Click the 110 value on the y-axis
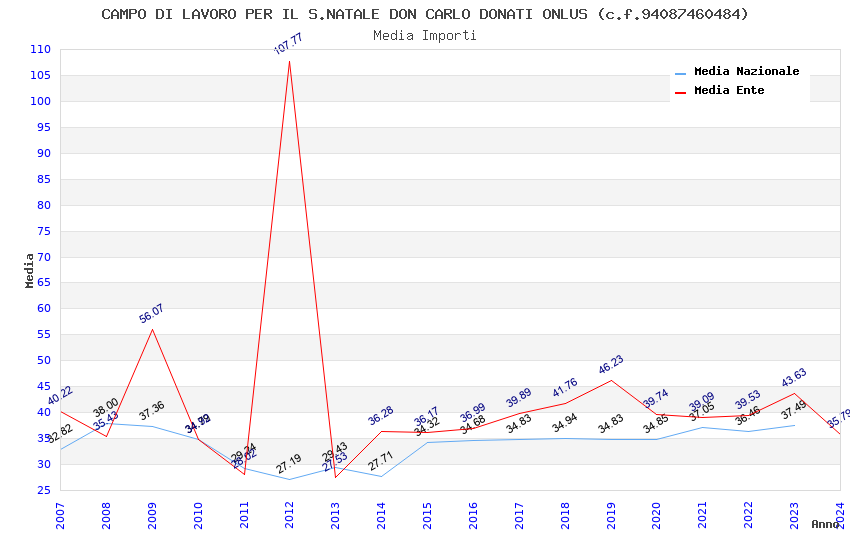The image size is (850, 550). click(40, 49)
